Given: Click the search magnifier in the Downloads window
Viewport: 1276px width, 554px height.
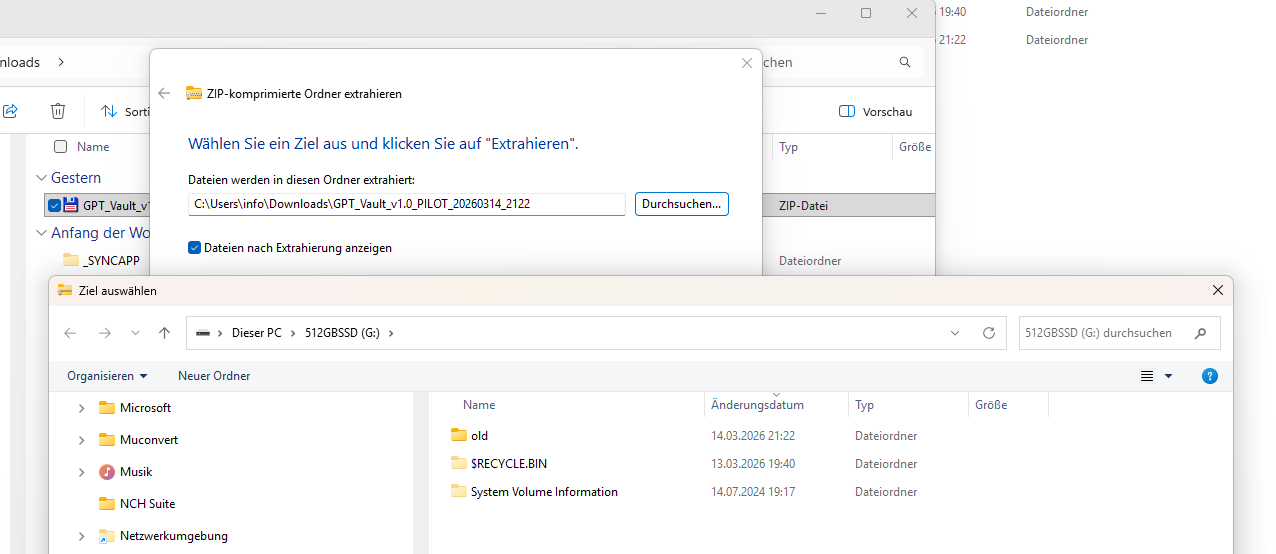Looking at the screenshot, I should [905, 62].
